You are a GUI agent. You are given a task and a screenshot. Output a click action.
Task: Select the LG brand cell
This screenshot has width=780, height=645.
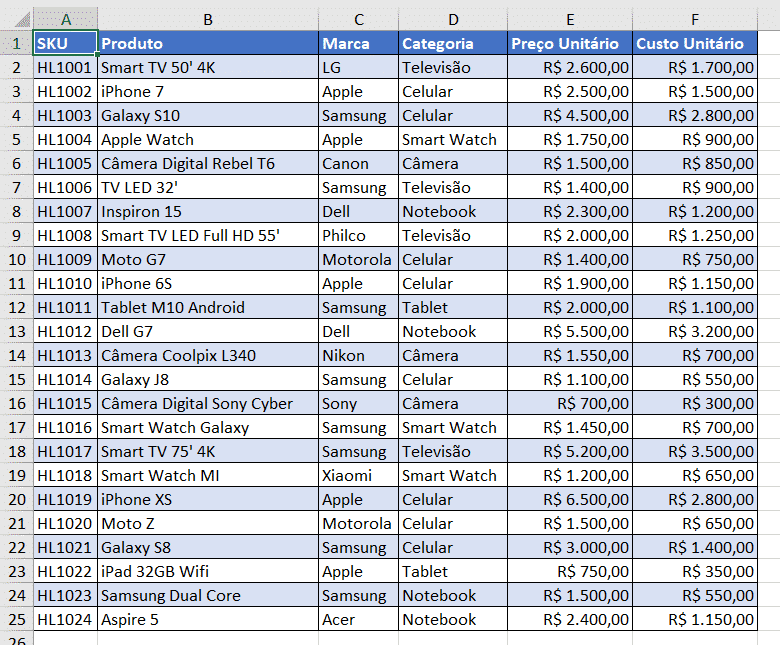(x=359, y=67)
